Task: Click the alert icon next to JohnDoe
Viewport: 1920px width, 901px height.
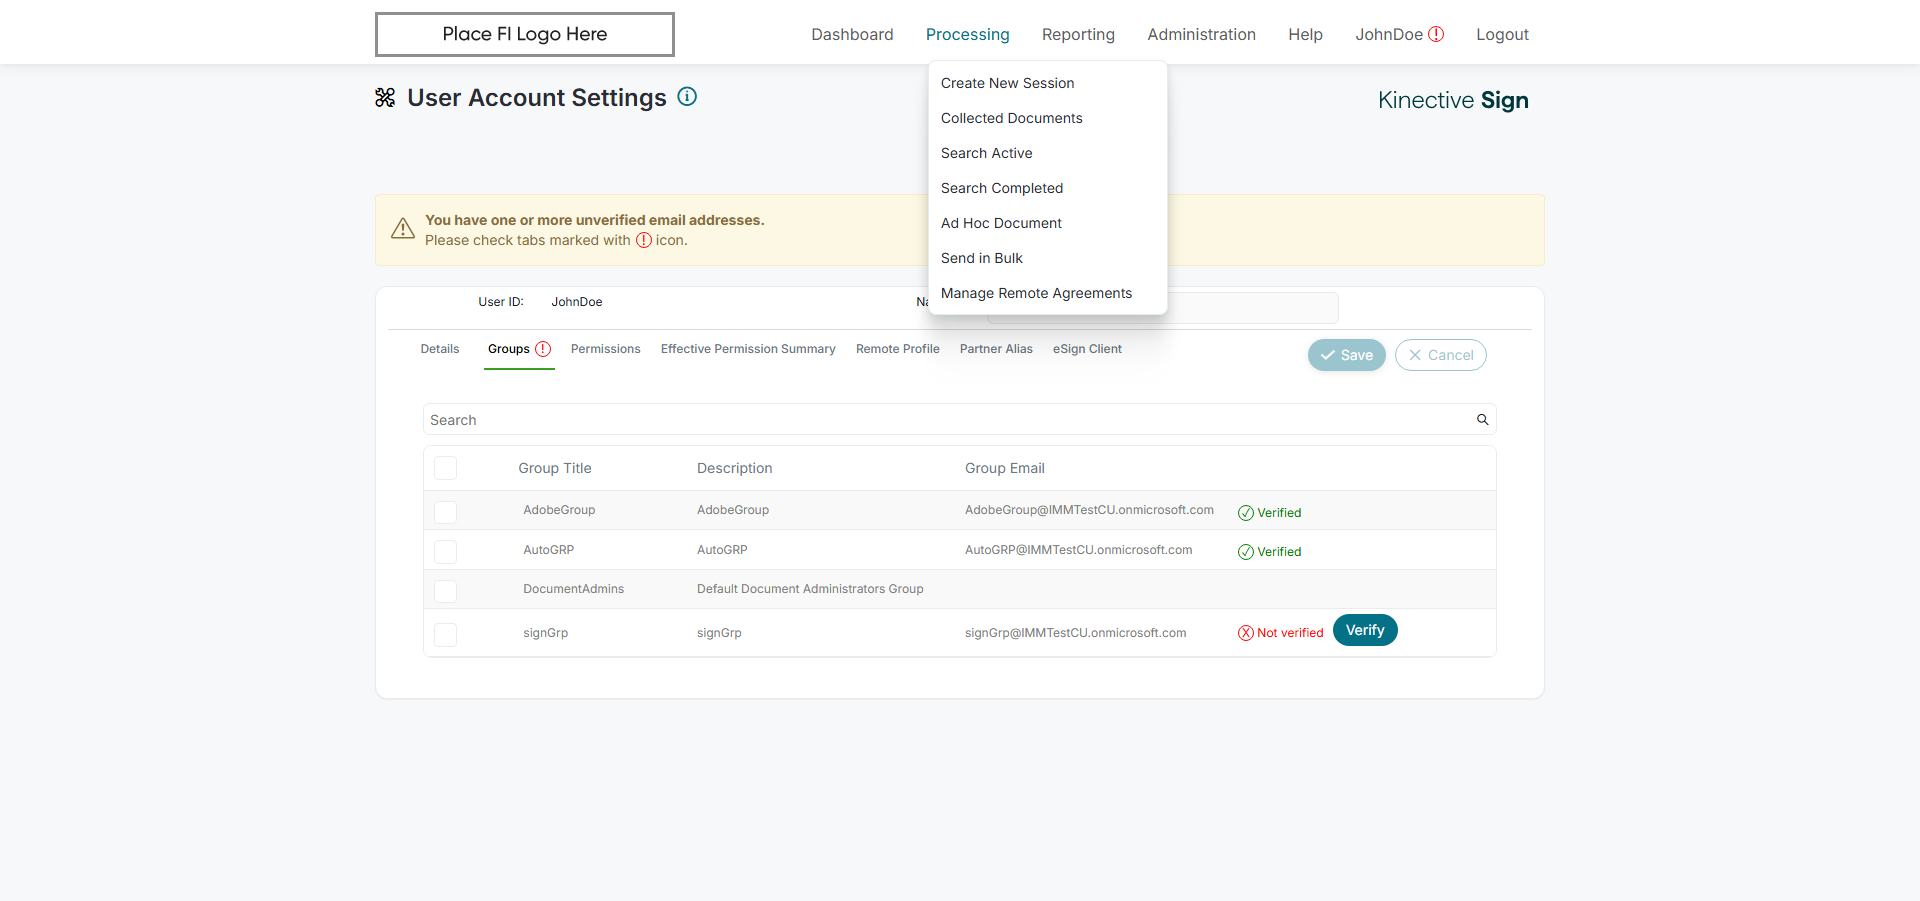Action: (1436, 34)
